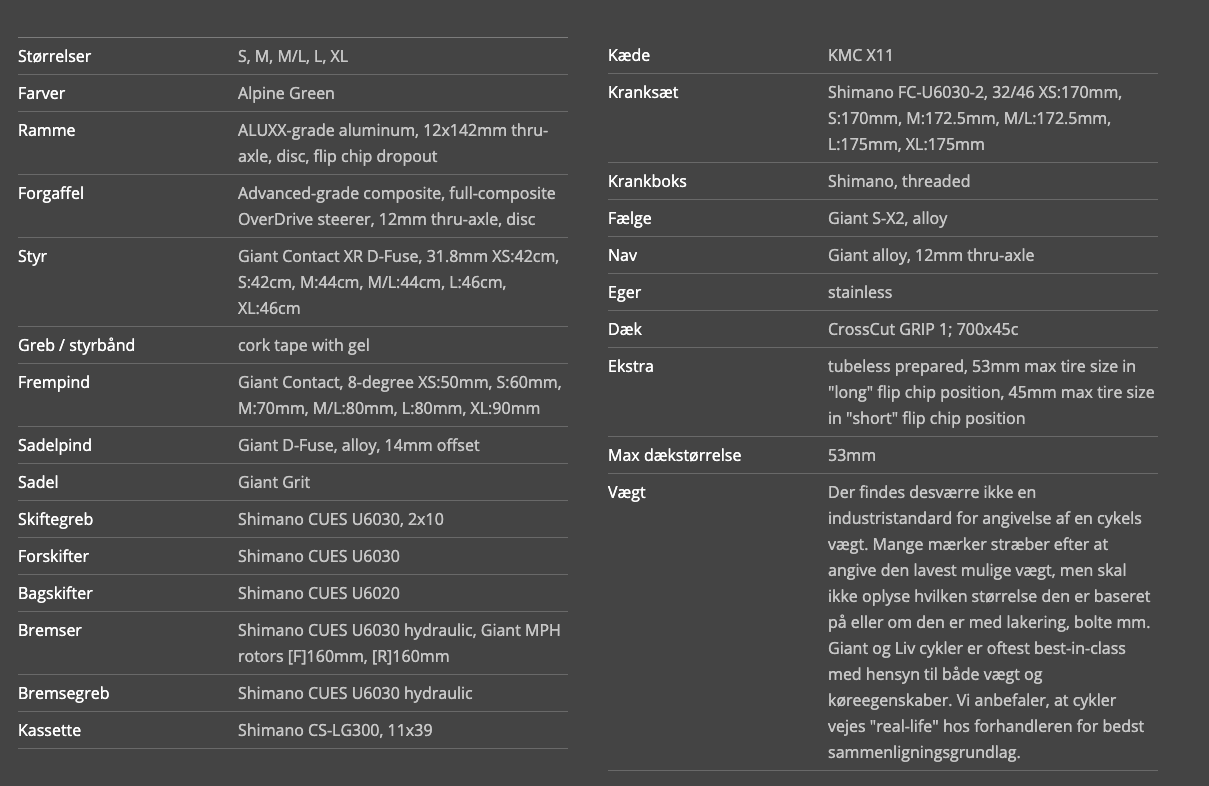Click the 'Sadelpind' label

(x=55, y=445)
